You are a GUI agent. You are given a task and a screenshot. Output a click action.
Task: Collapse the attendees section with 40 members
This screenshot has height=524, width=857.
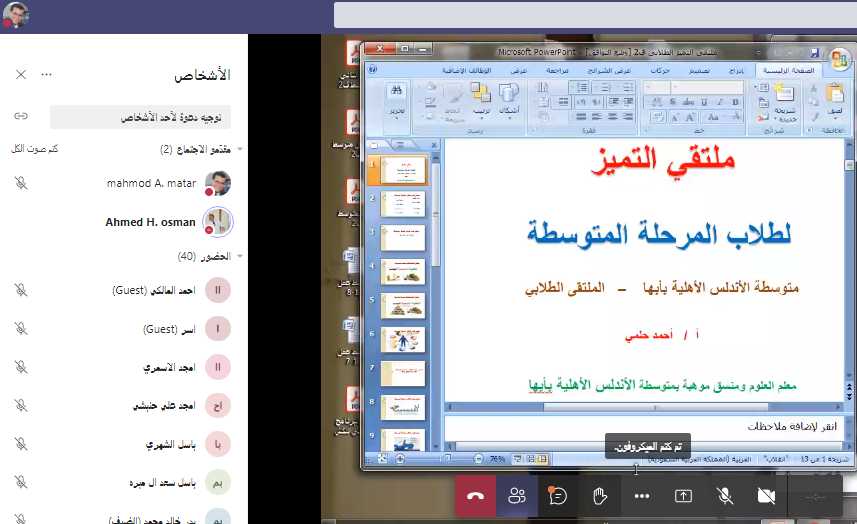(239, 257)
